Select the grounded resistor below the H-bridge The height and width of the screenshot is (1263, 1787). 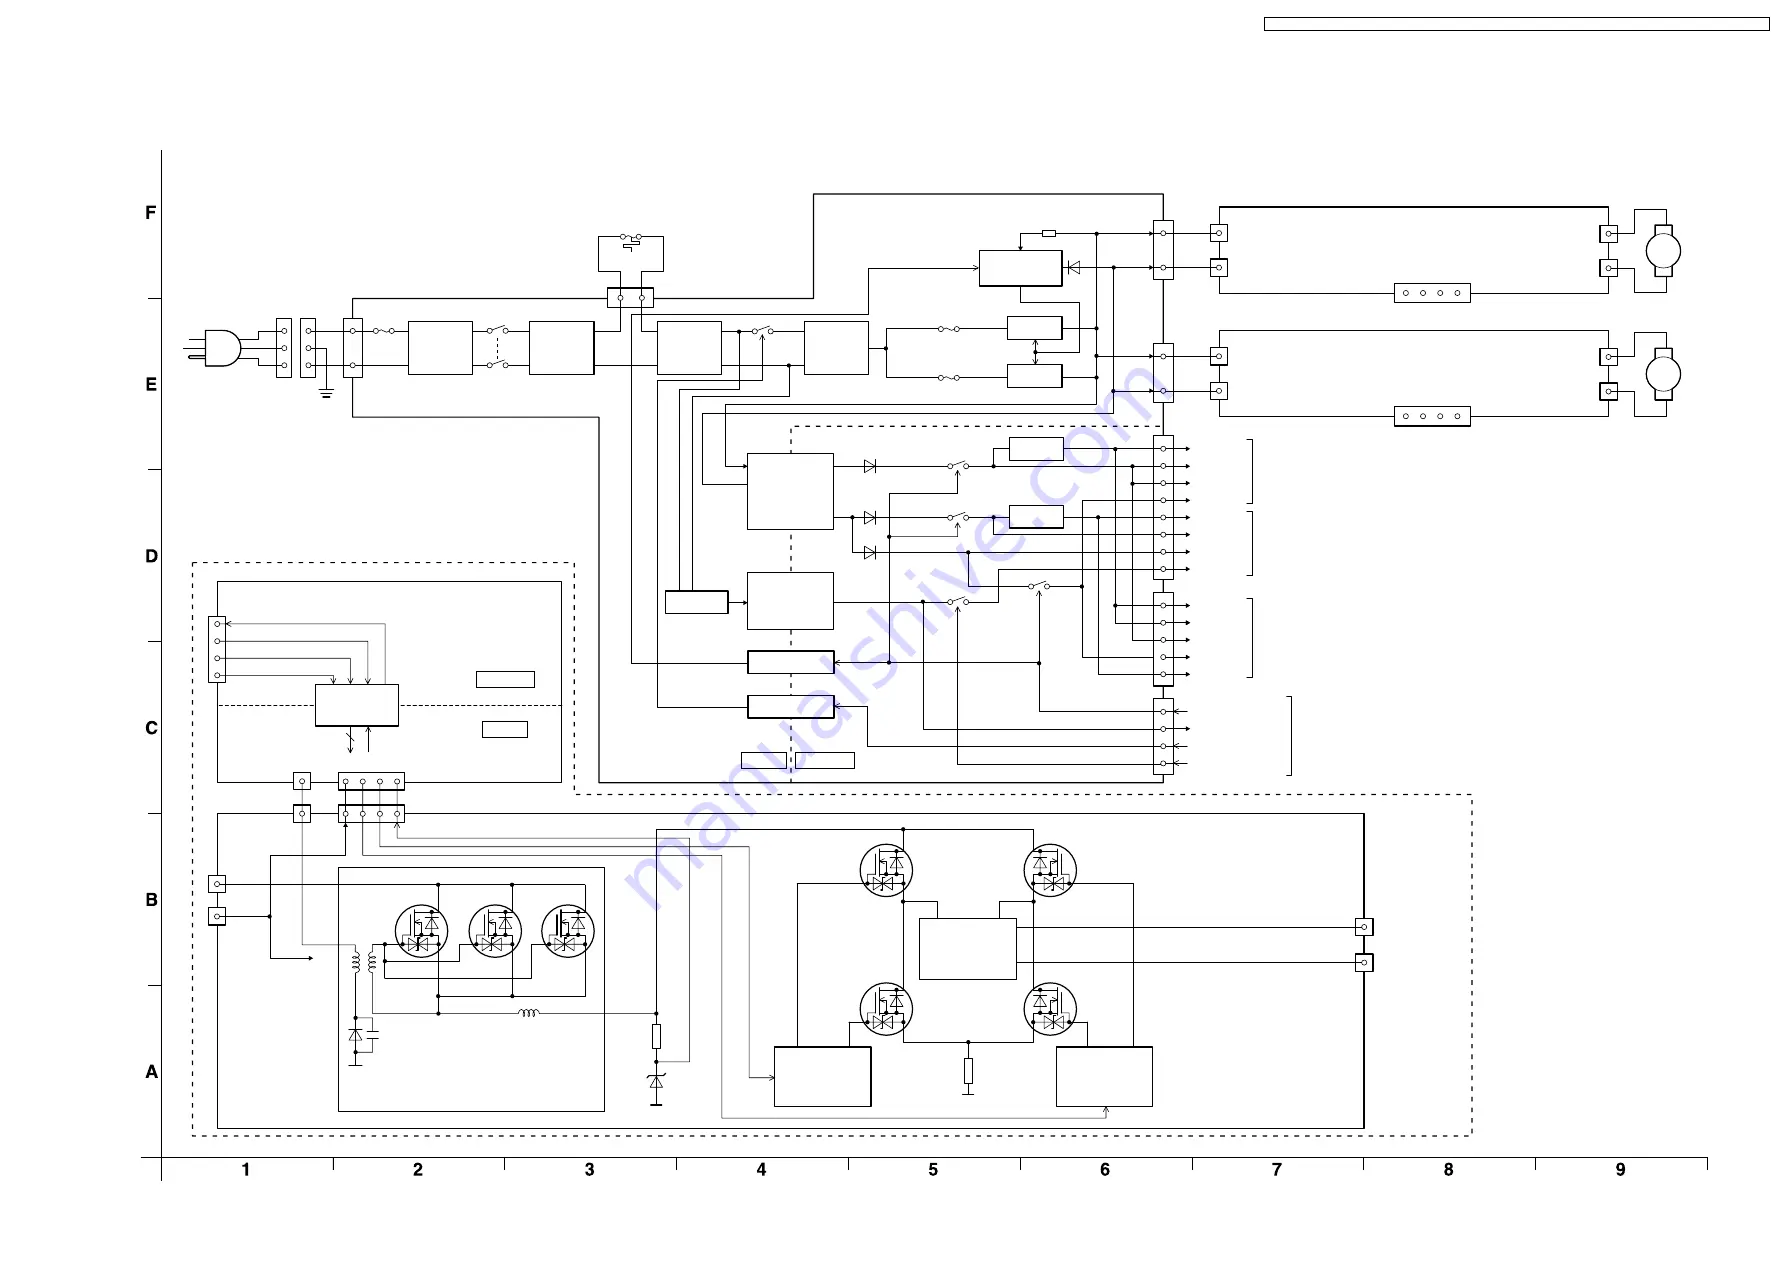coord(968,1071)
